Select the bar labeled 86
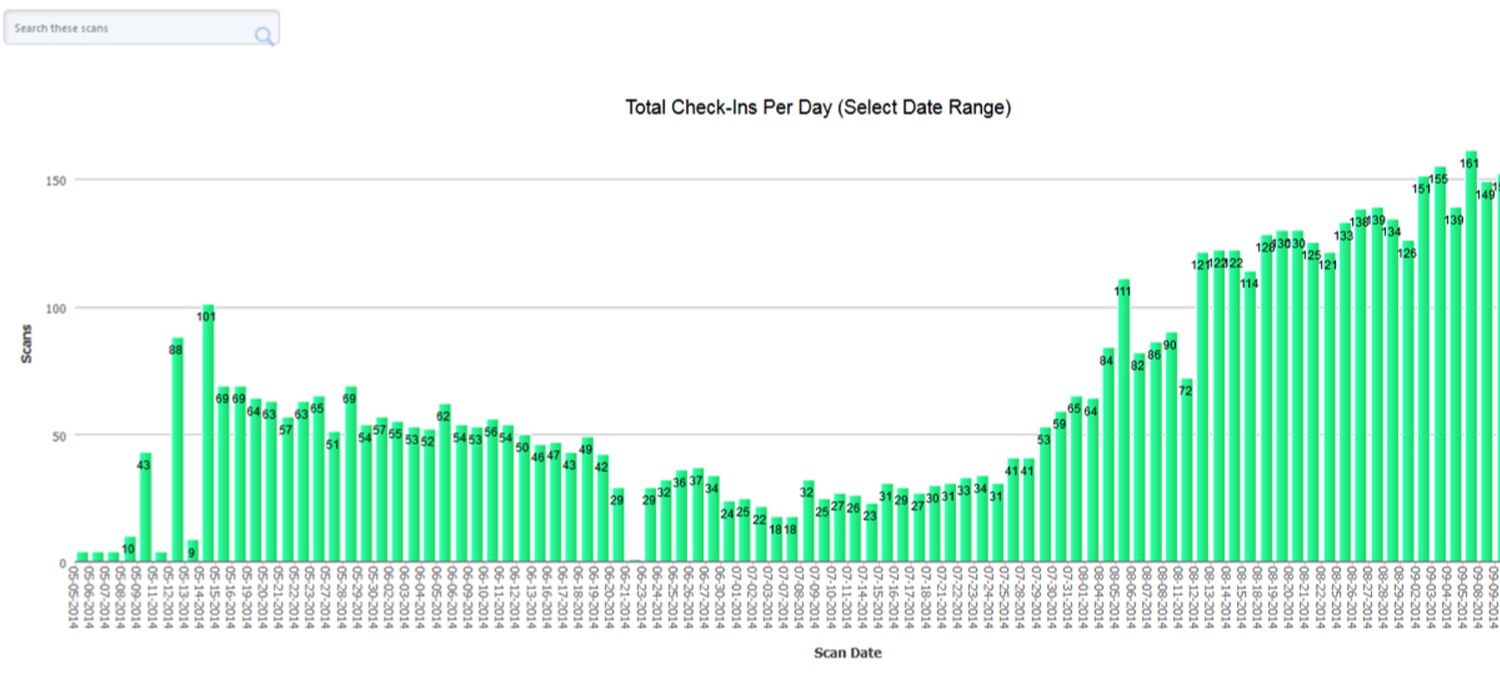The width and height of the screenshot is (1500, 674). [1155, 453]
